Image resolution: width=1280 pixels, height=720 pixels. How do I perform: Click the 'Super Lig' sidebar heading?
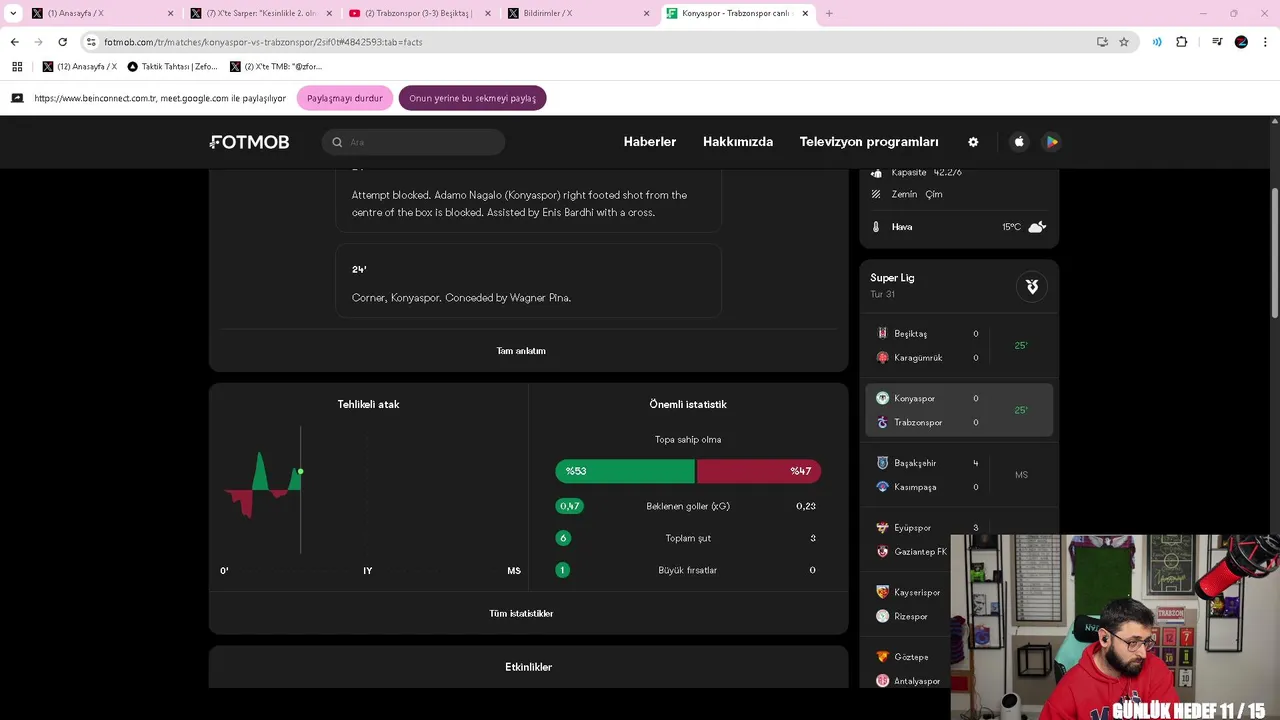pyautogui.click(x=892, y=278)
